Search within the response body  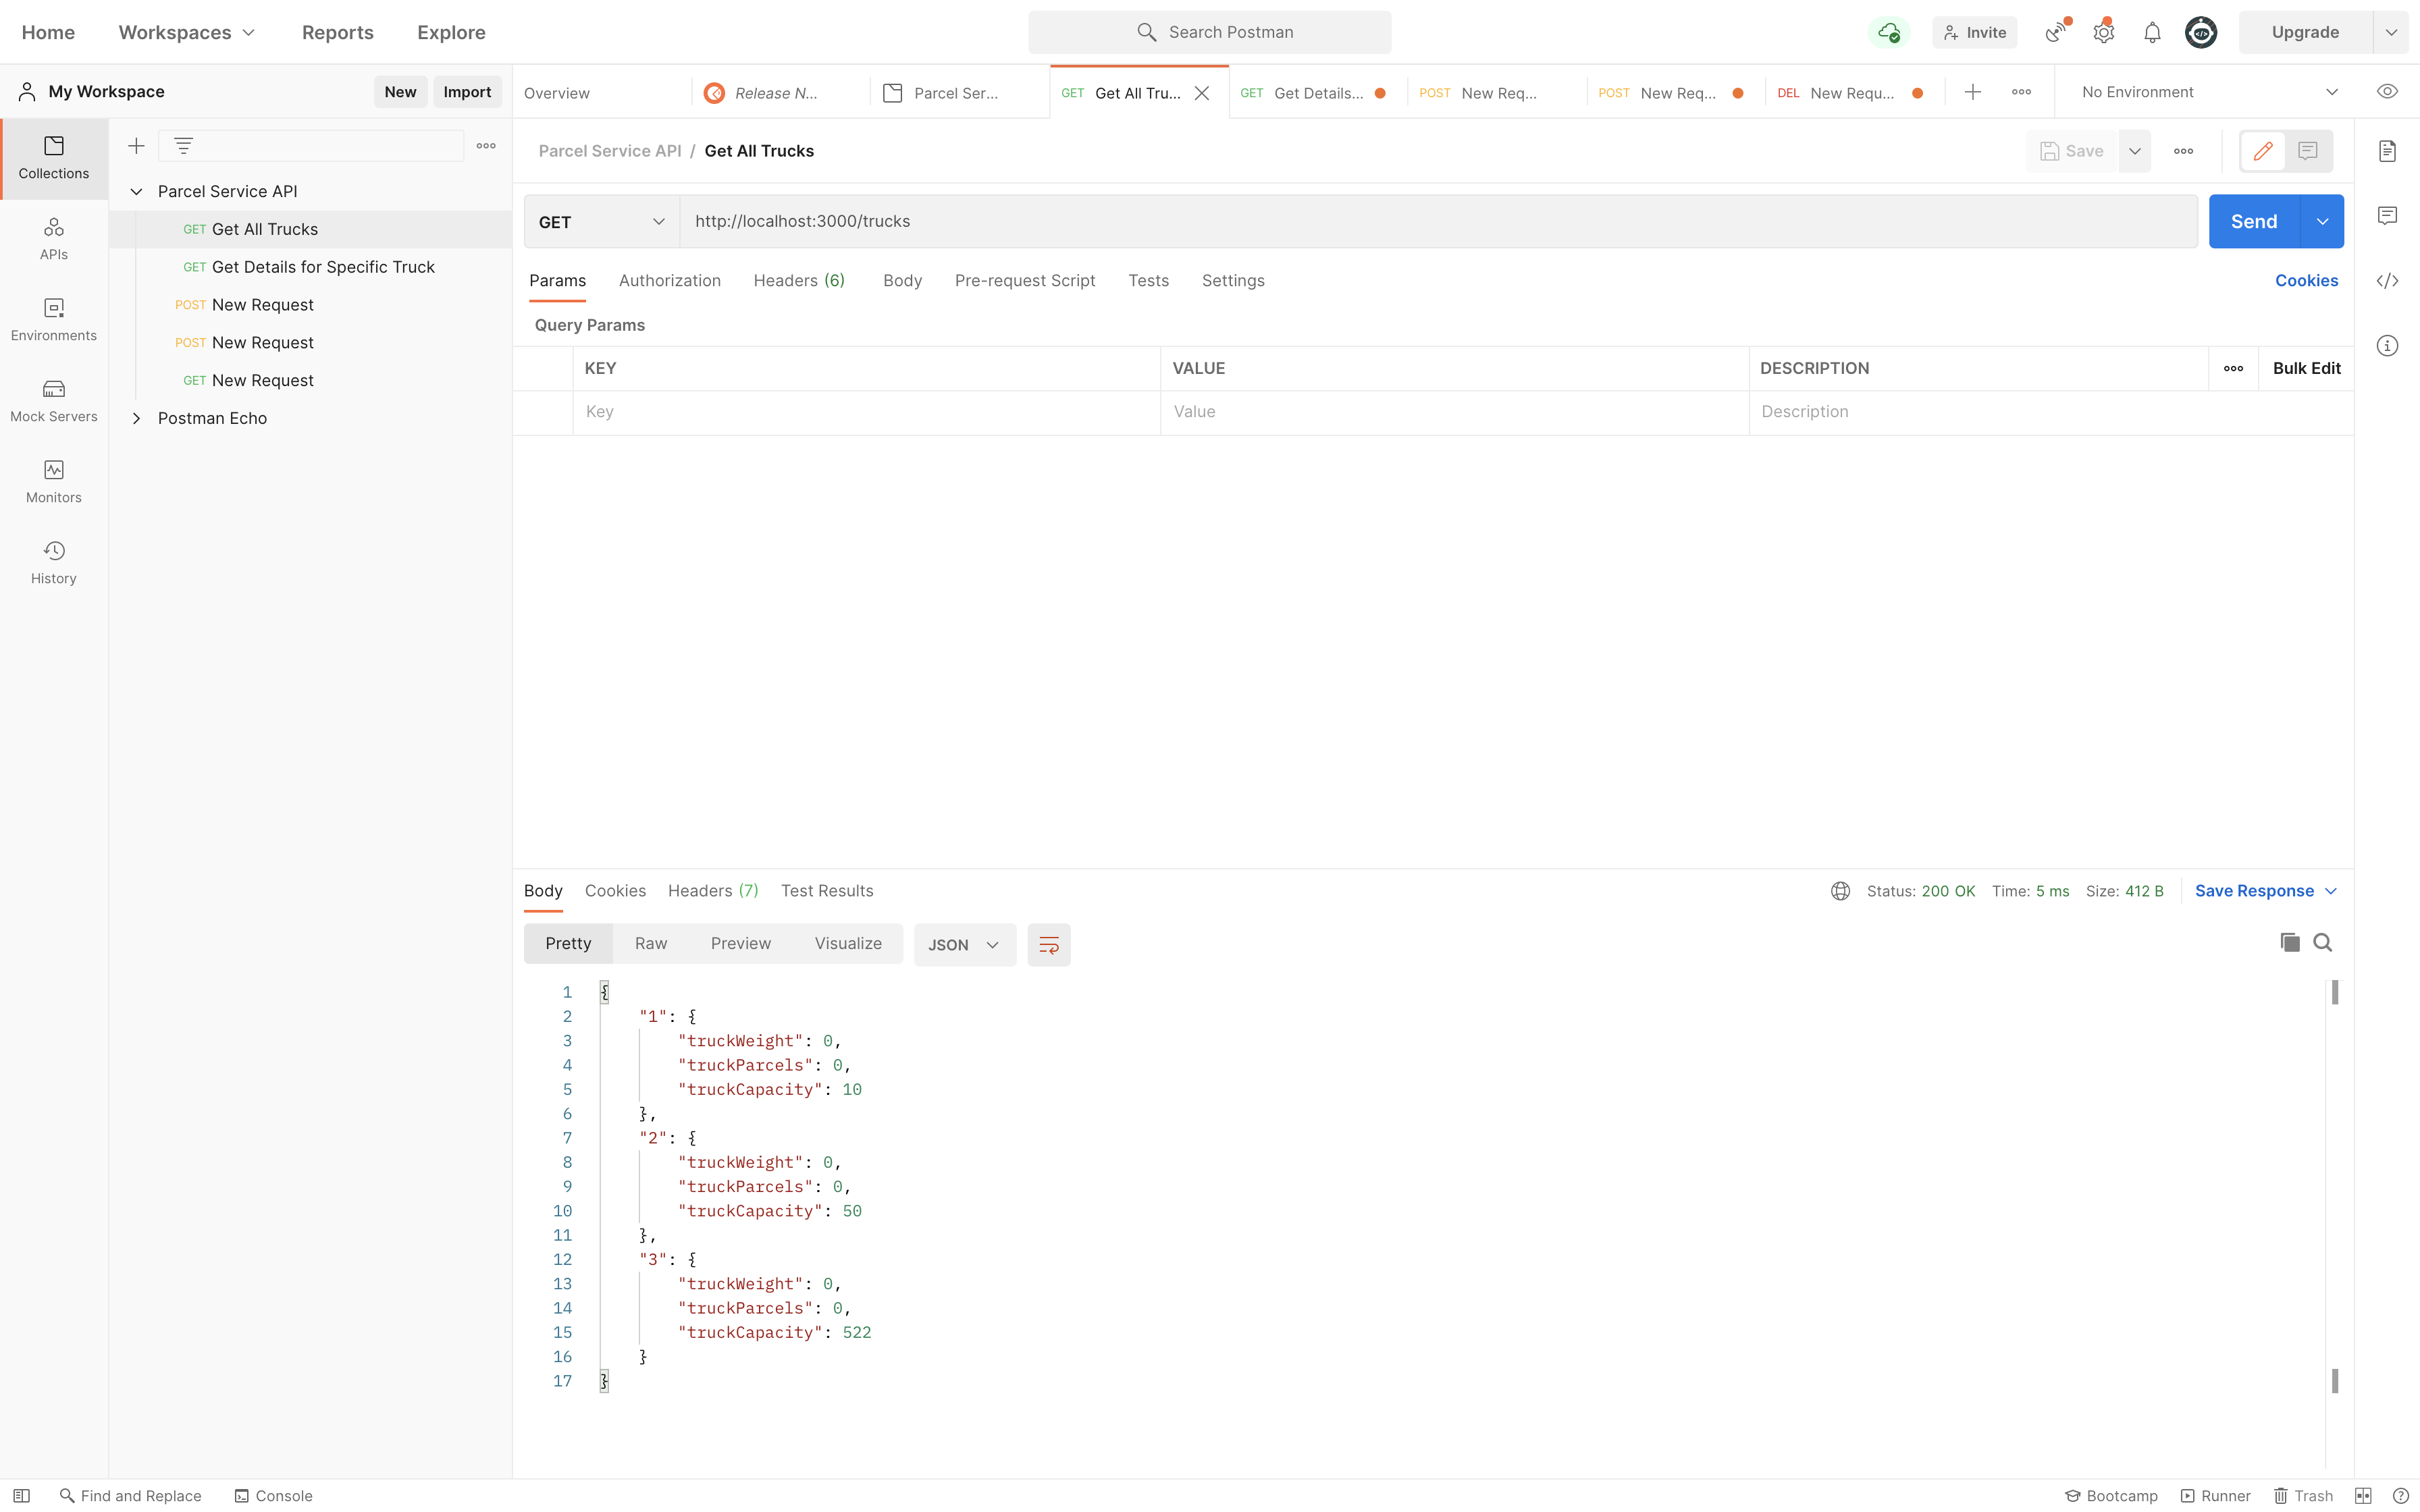[2323, 942]
